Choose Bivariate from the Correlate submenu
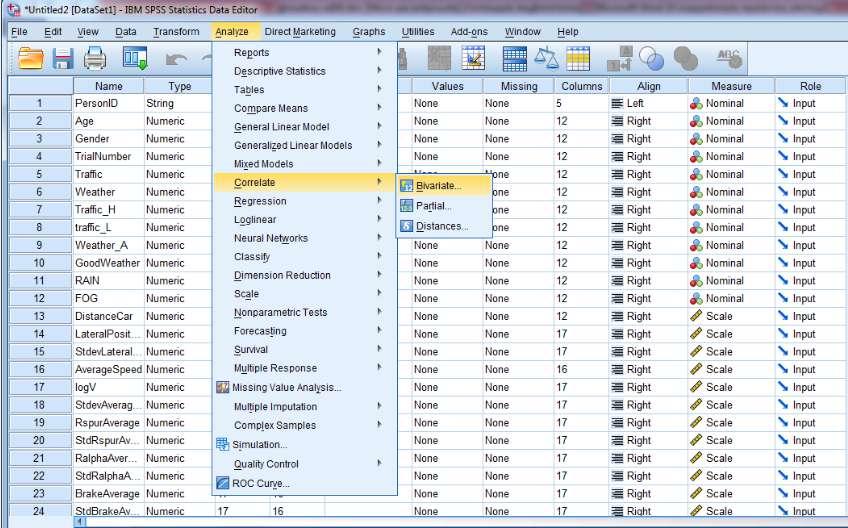 (x=445, y=186)
